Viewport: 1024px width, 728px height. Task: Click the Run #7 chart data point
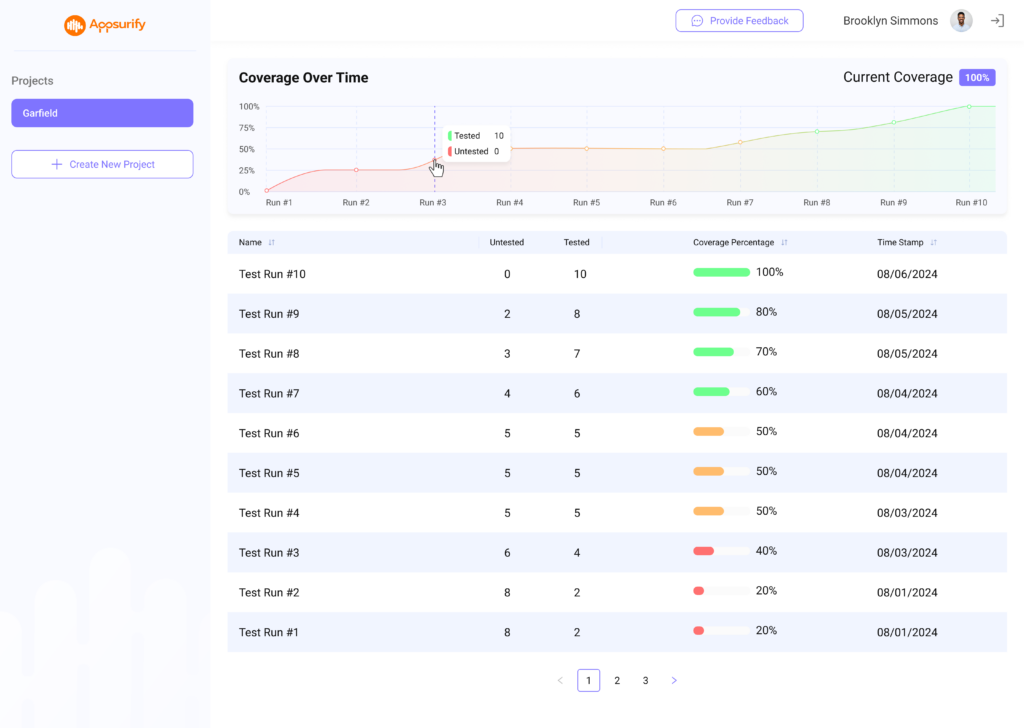coord(740,142)
